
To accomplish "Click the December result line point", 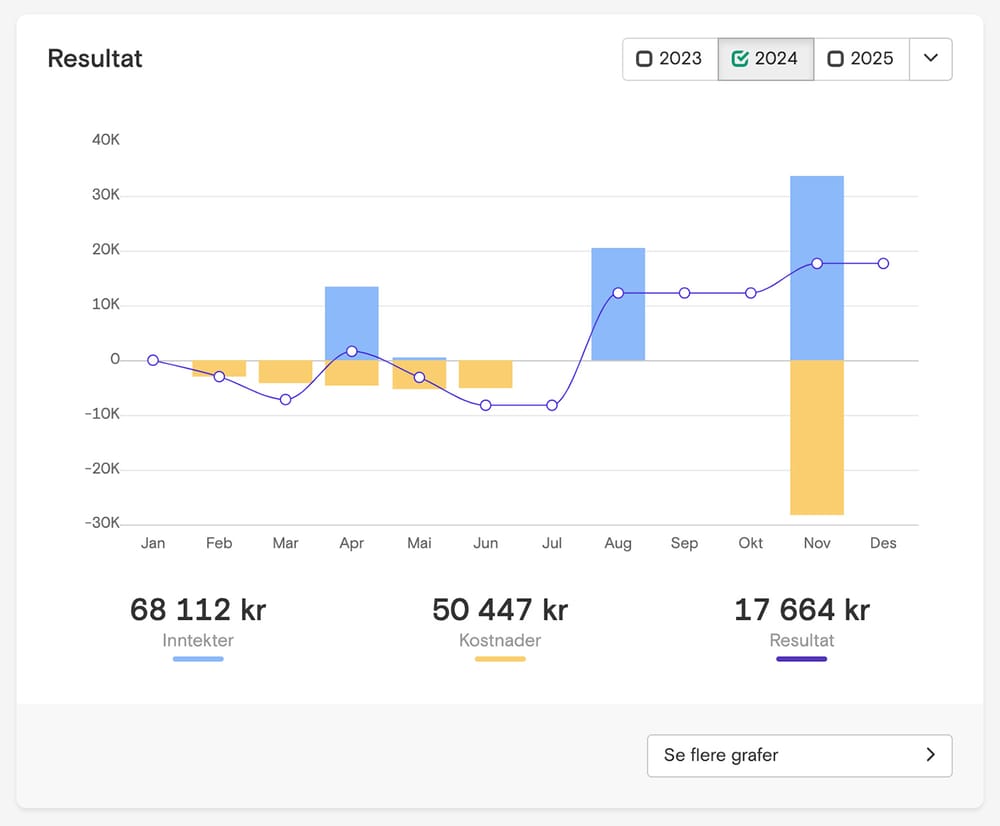I will (883, 263).
